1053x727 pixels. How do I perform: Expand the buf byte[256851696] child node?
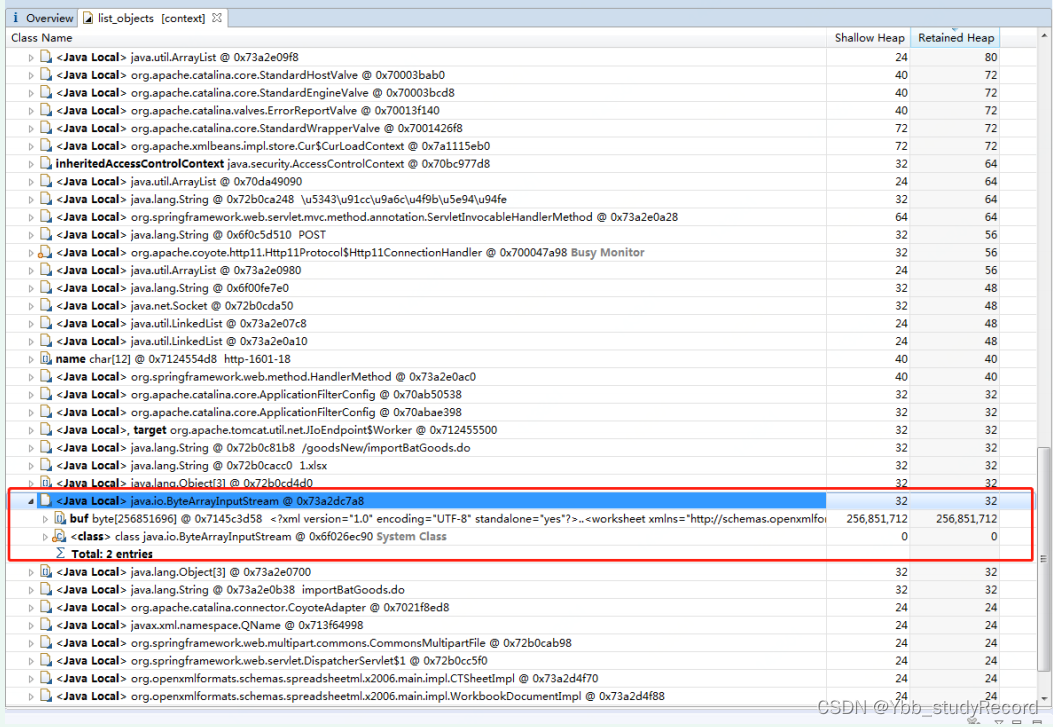tap(45, 519)
